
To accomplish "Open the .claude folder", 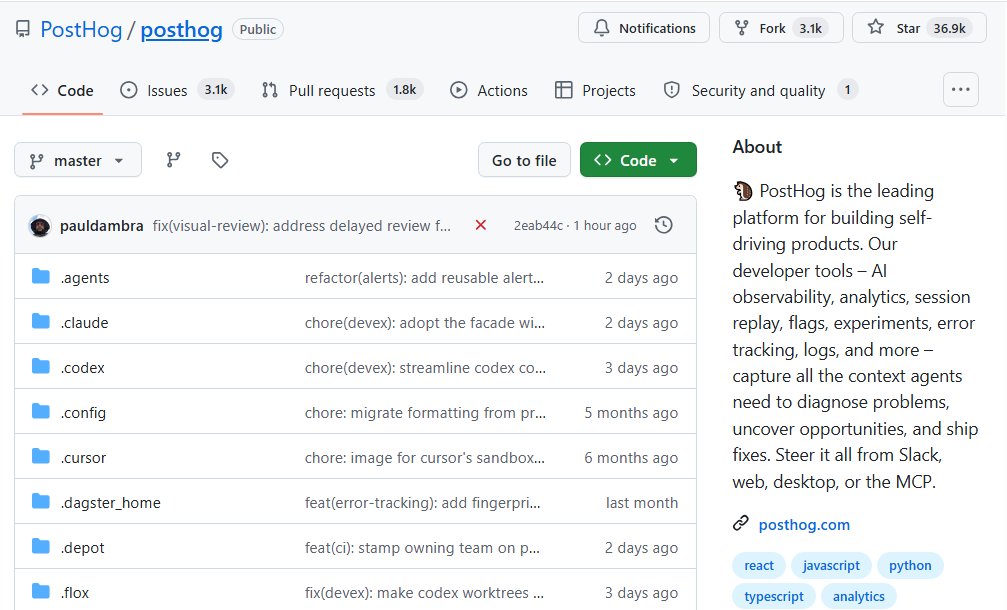I will click(84, 323).
